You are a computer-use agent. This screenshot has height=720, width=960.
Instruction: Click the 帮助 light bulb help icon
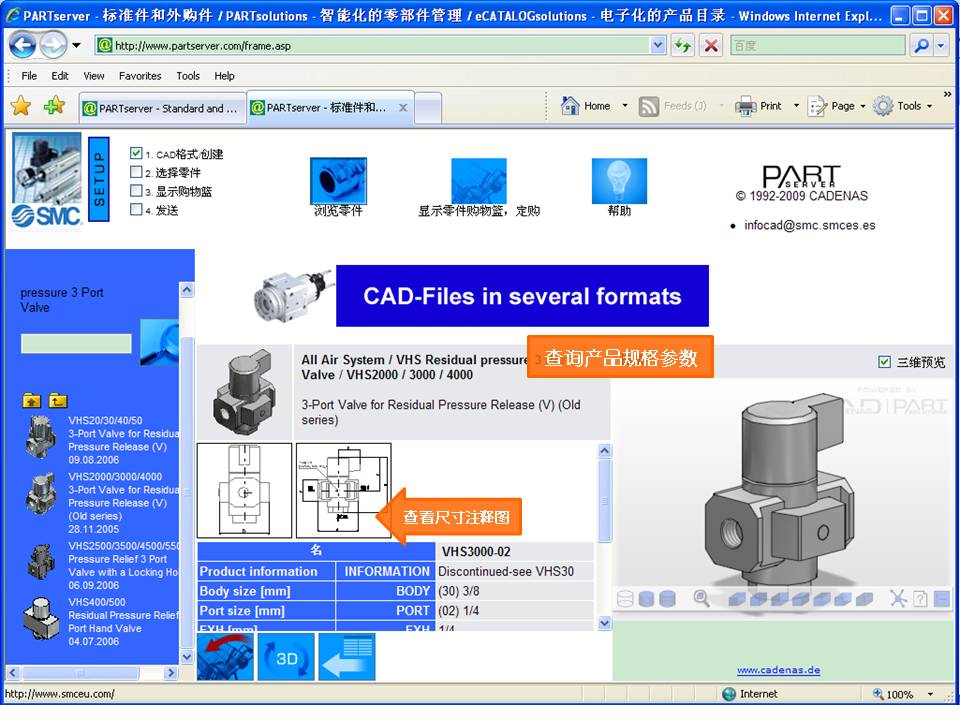[x=619, y=181]
